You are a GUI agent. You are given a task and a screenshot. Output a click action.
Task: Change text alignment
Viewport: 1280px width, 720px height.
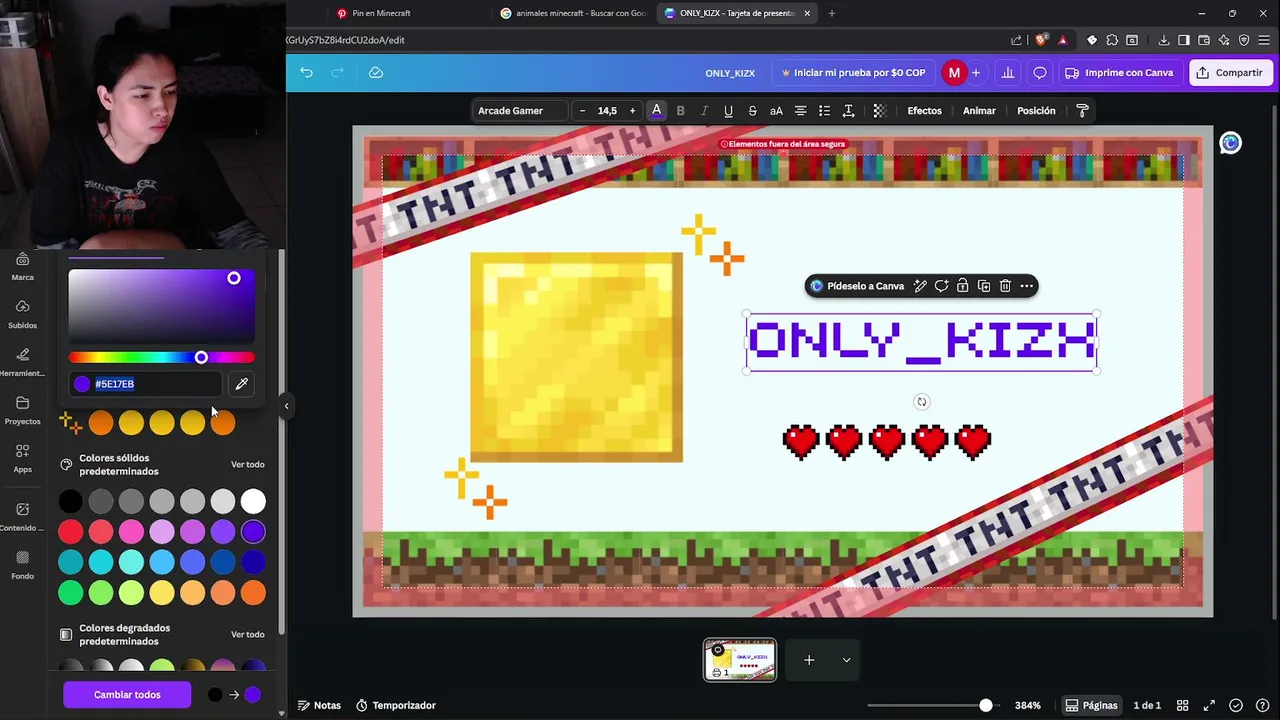[800, 111]
